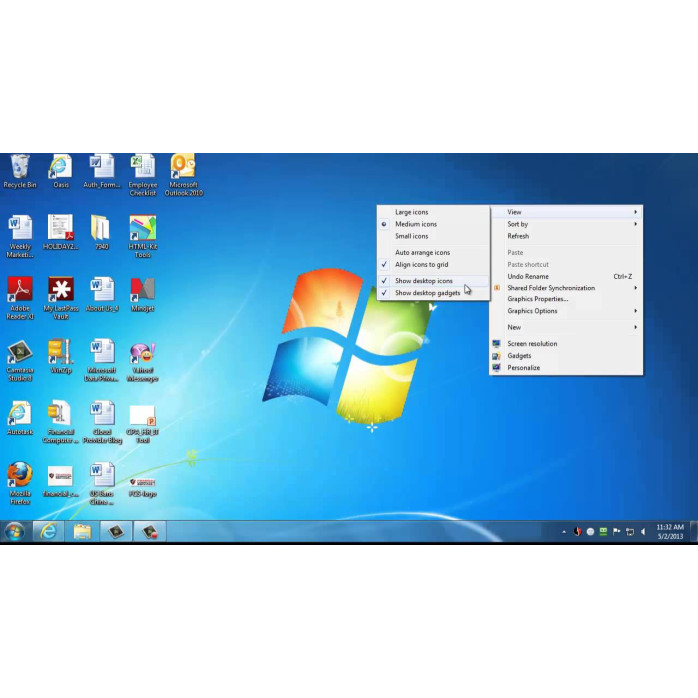Image resolution: width=698 pixels, height=698 pixels.
Task: Select the US Bans China Word document
Action: pyautogui.click(x=101, y=484)
